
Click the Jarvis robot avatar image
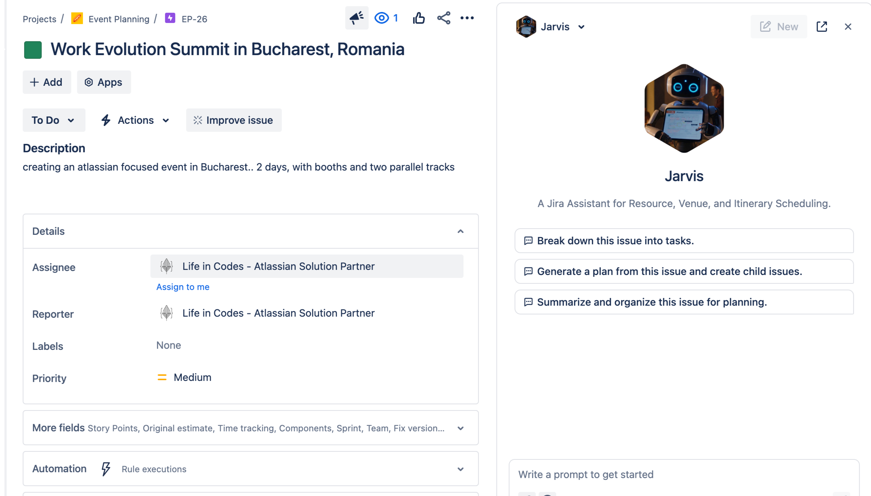tap(684, 108)
